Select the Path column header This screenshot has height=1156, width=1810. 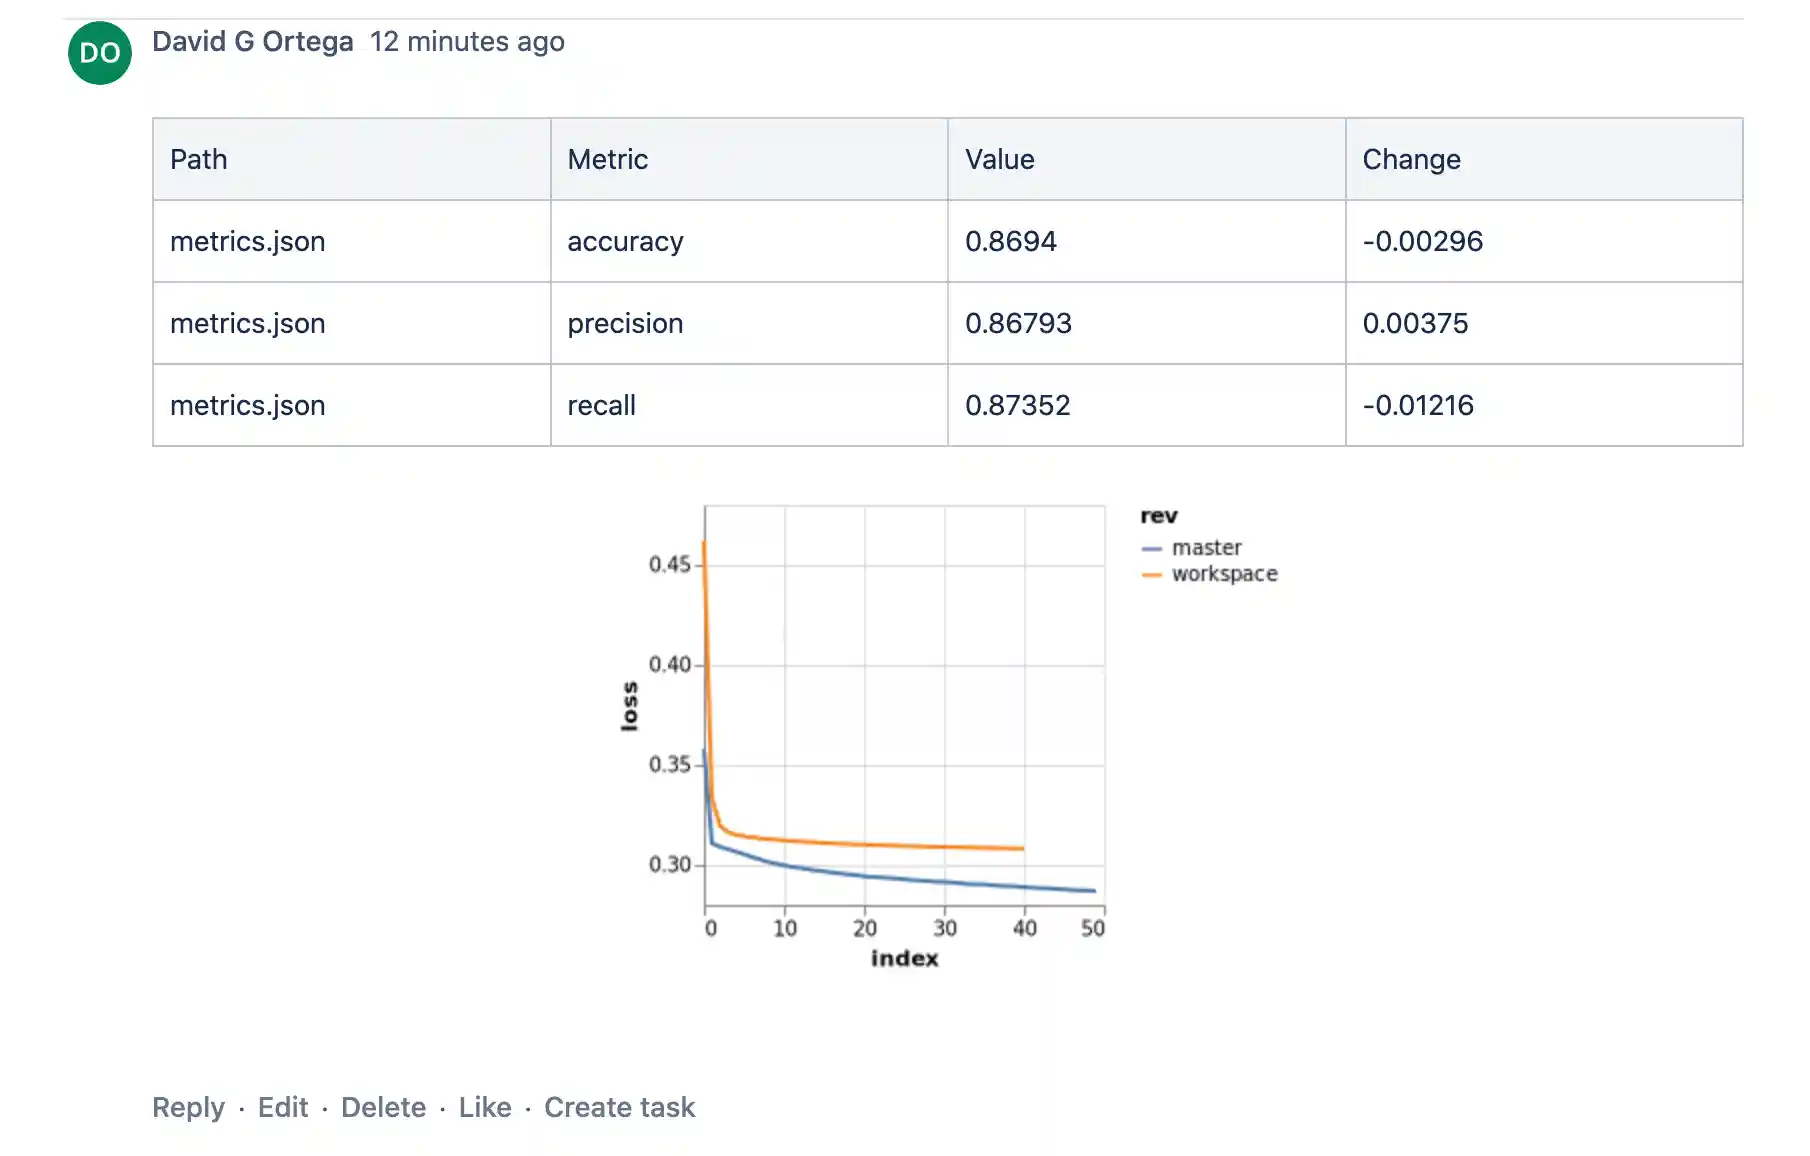point(198,159)
